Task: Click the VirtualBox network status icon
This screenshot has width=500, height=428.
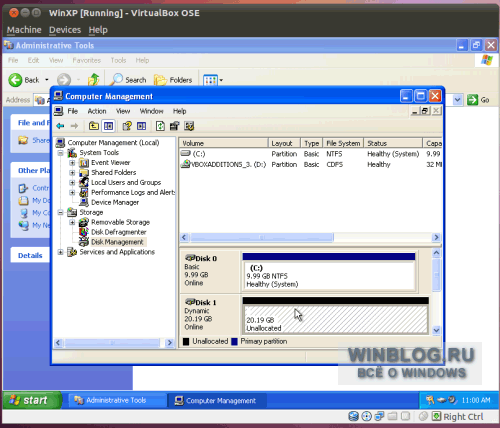Action: (379, 416)
